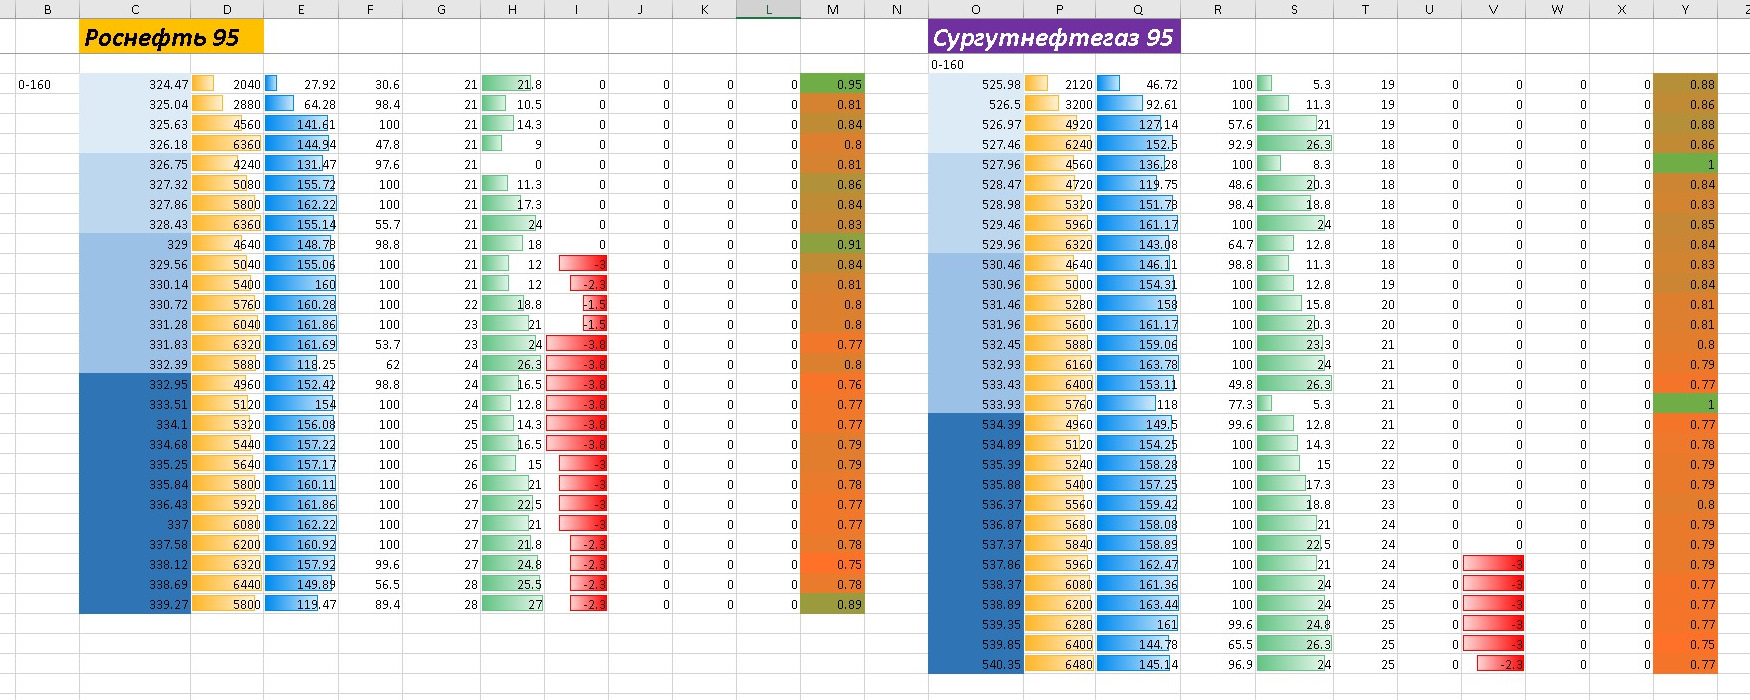Screen dimensions: 1750x700
Task: Select the cell containing 534.39
Action: [x=976, y=424]
